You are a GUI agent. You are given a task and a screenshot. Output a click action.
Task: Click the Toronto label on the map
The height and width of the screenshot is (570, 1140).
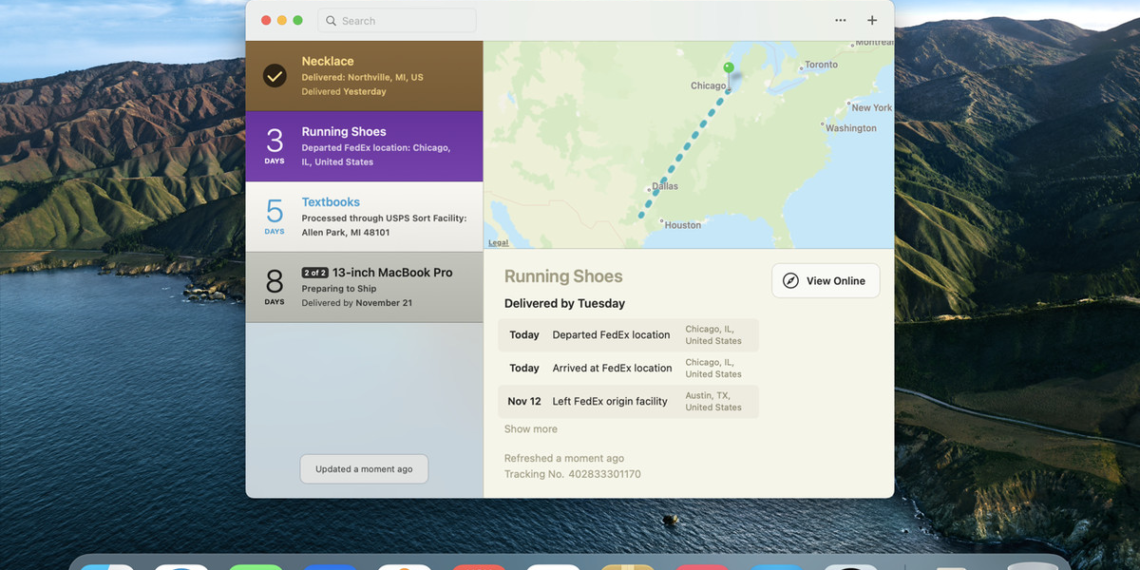click(821, 64)
